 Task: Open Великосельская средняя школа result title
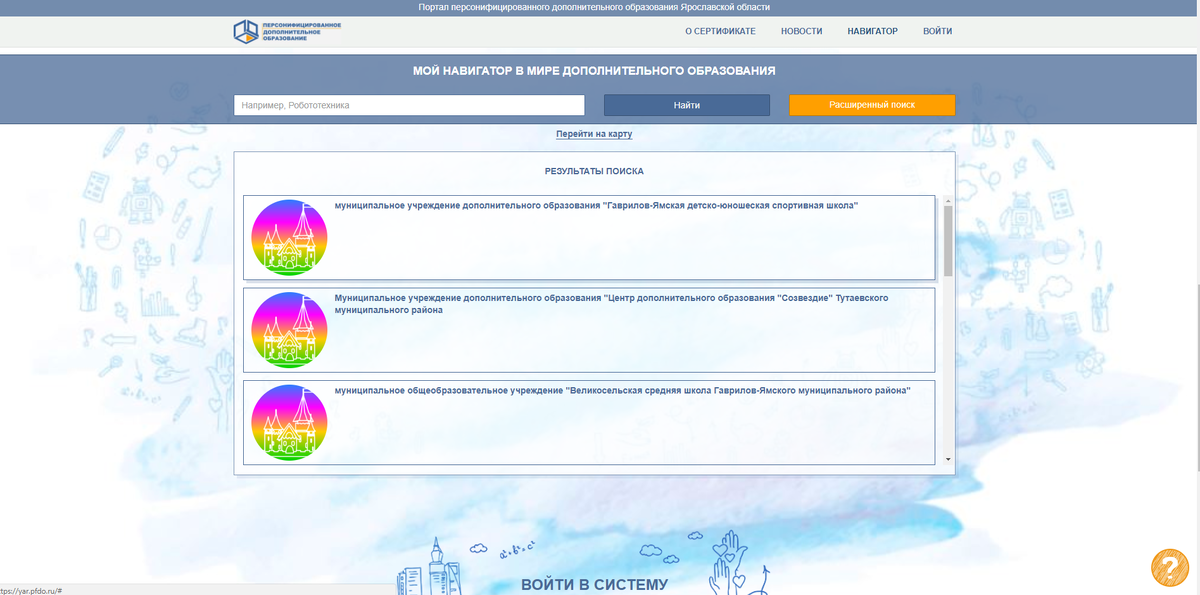click(623, 390)
